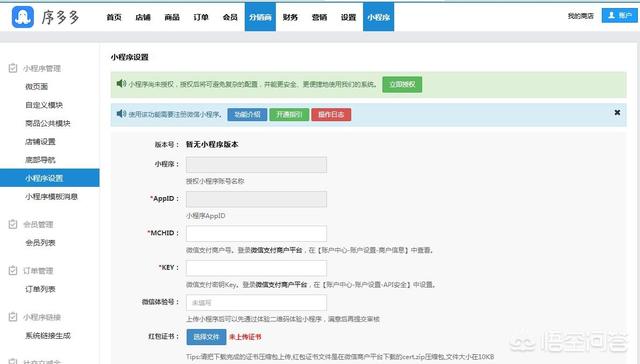This screenshot has width=640, height=364.
Task: Open the 财务 menu
Action: tap(290, 17)
